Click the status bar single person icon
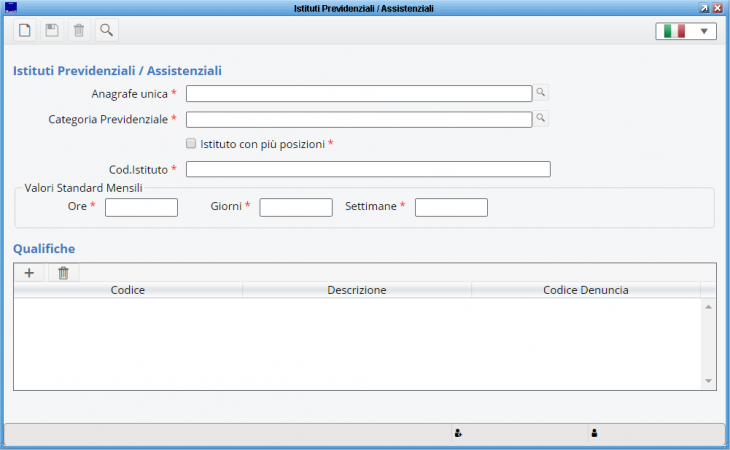This screenshot has width=730, height=450. pos(594,433)
